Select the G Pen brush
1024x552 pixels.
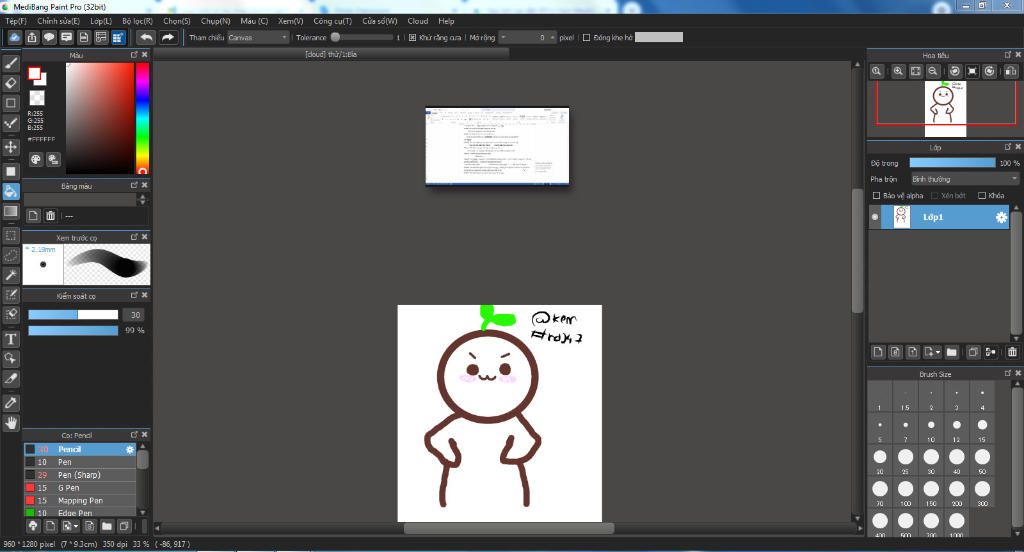pos(80,488)
